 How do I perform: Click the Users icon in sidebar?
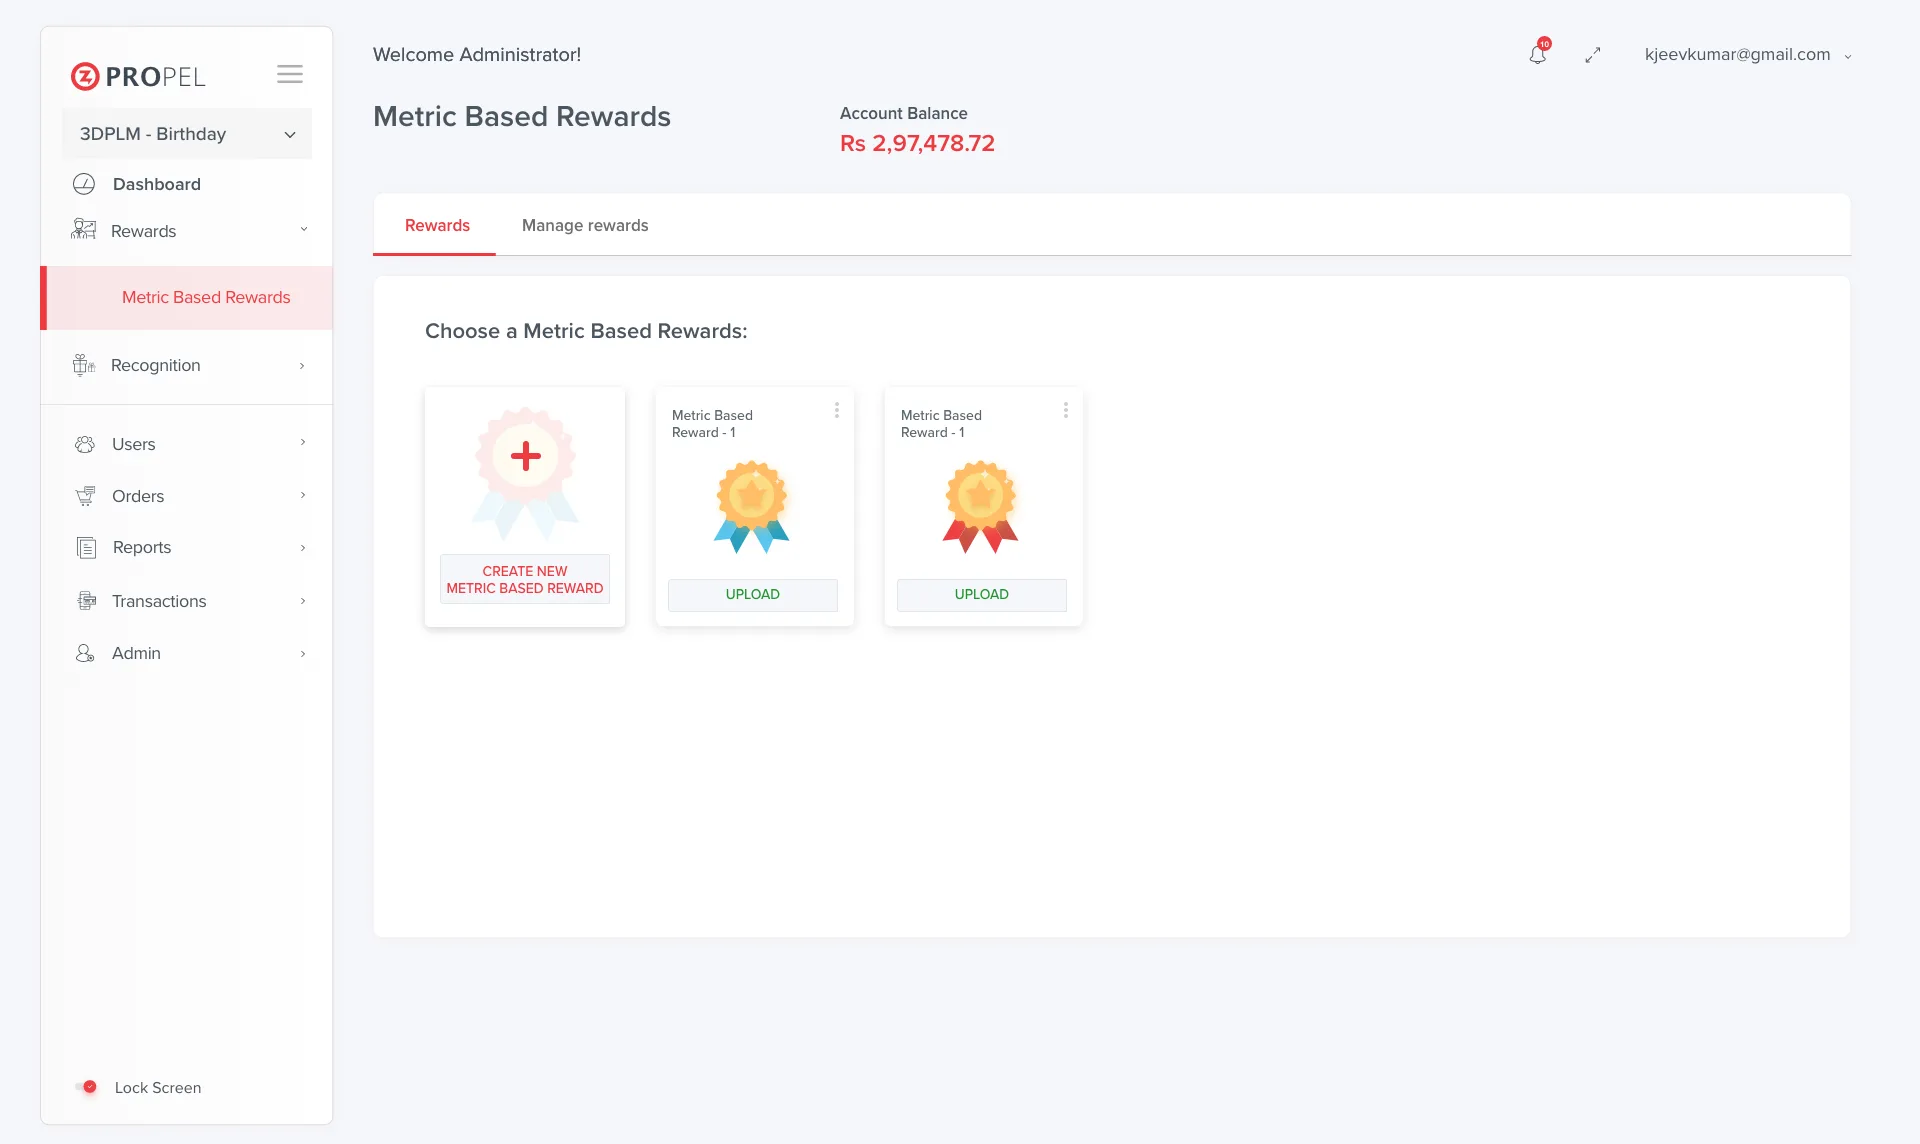pos(85,444)
